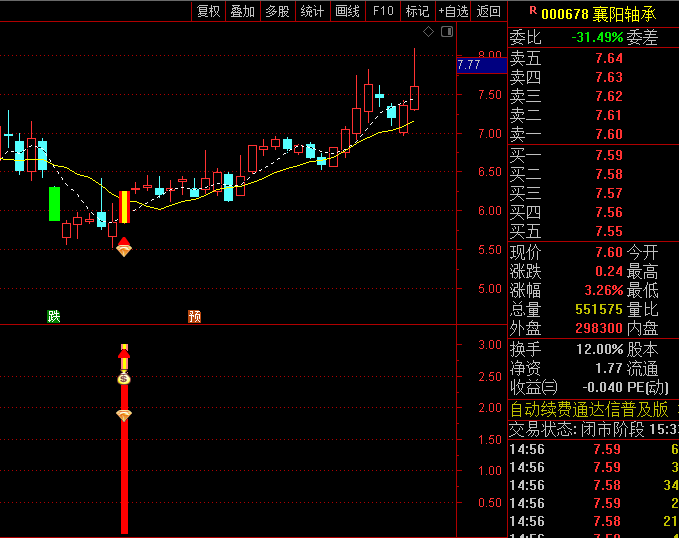
Task: Toggle the side panel icon above chart
Action: tap(447, 32)
